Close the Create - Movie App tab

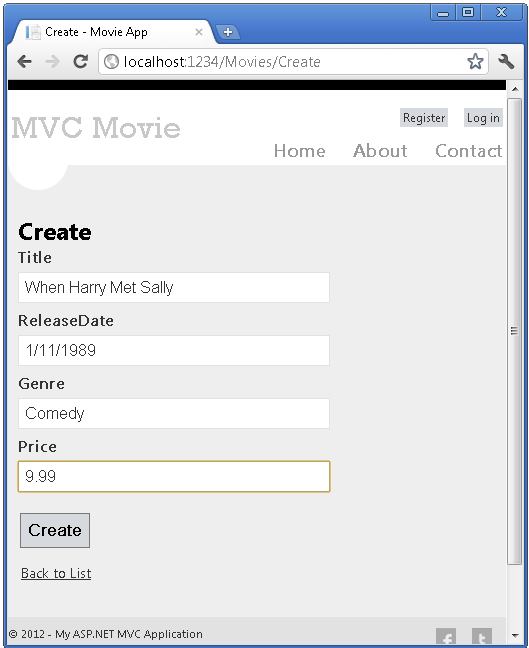click(199, 32)
